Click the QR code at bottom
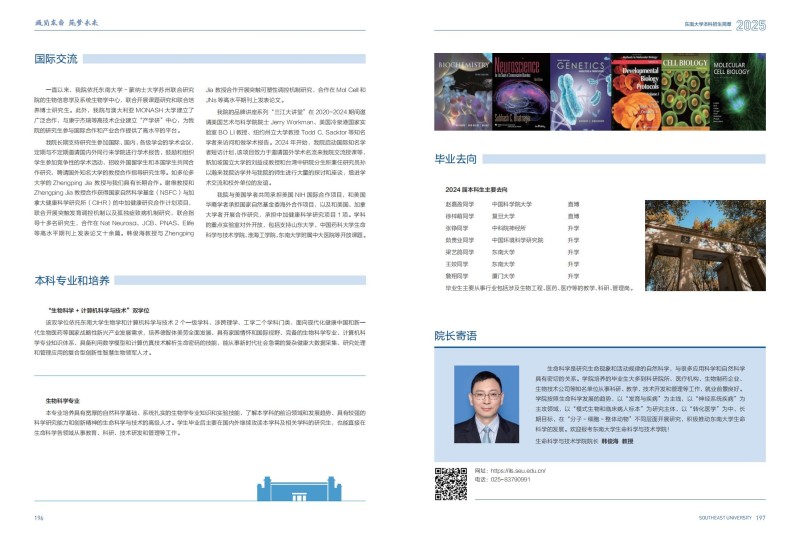The height and width of the screenshot is (543, 800). pos(451,484)
